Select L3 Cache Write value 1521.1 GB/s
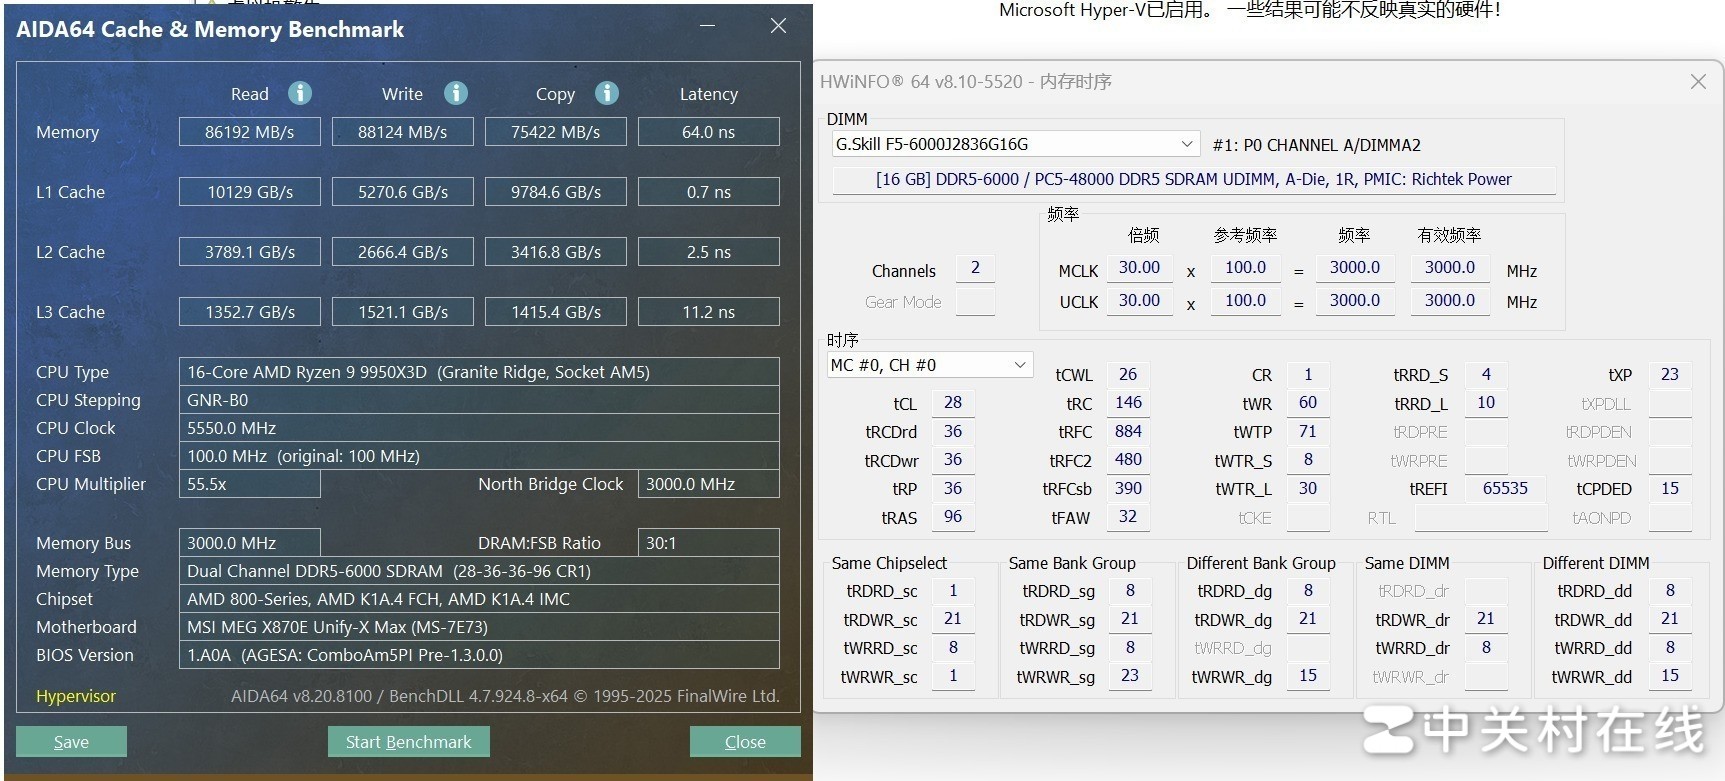This screenshot has height=781, width=1725. [403, 312]
